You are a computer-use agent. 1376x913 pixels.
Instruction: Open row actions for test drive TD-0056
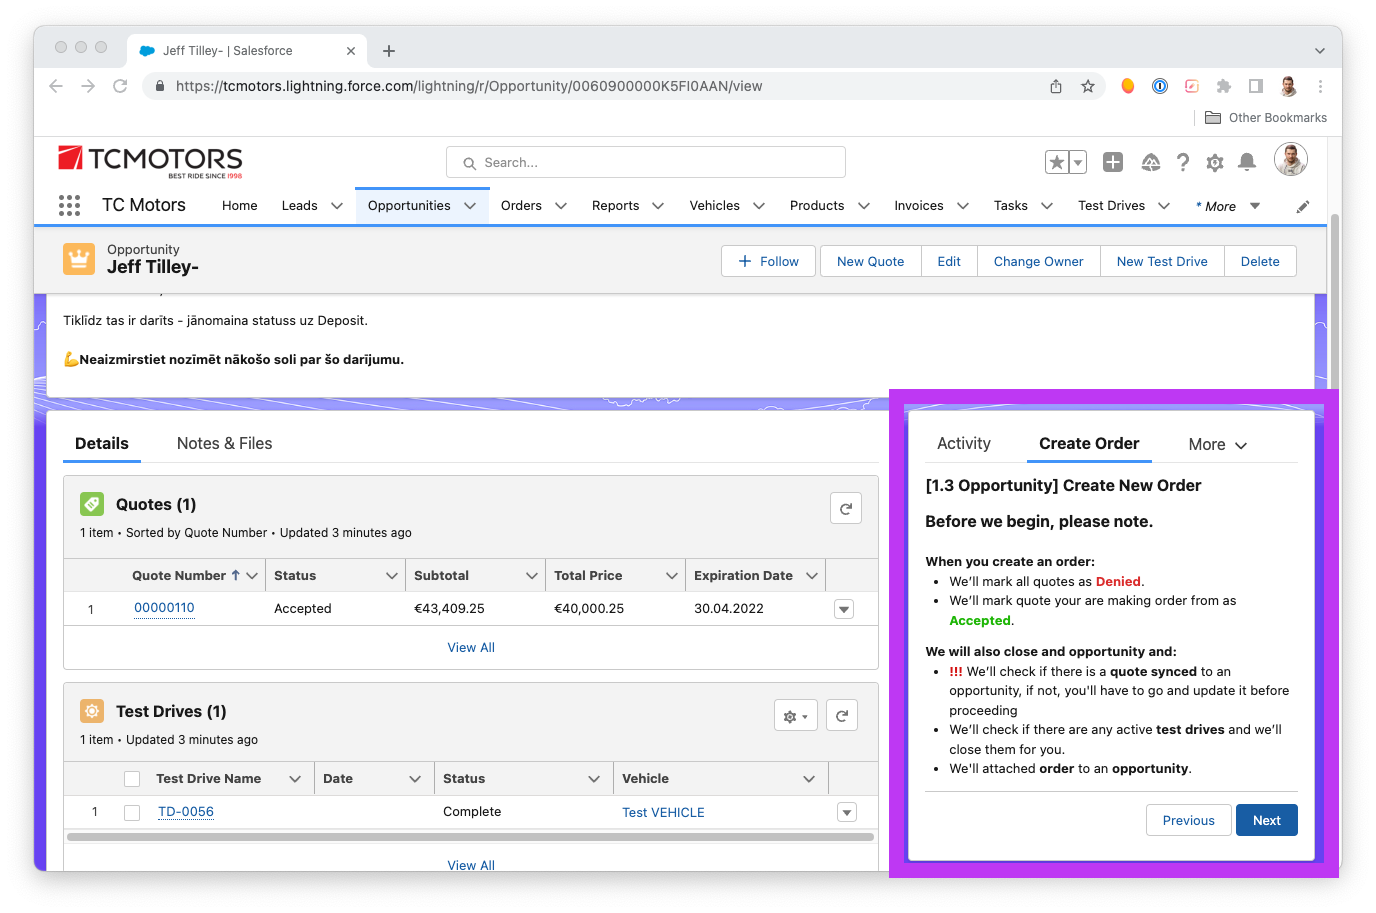pyautogui.click(x=847, y=812)
